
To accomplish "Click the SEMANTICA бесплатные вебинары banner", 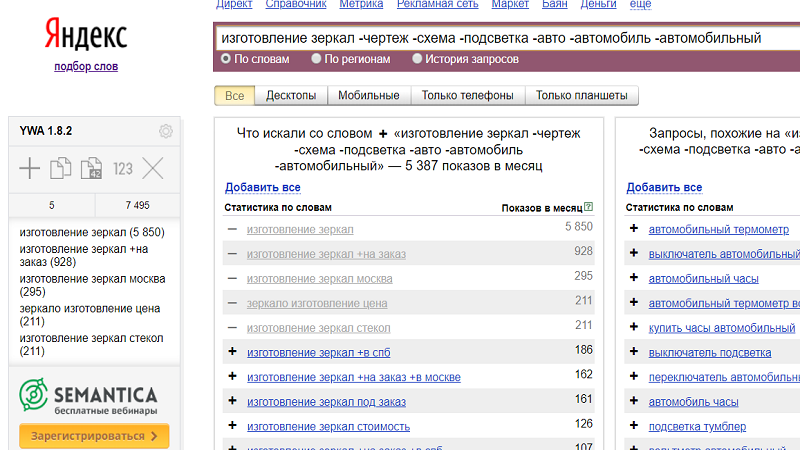I will pos(88,396).
